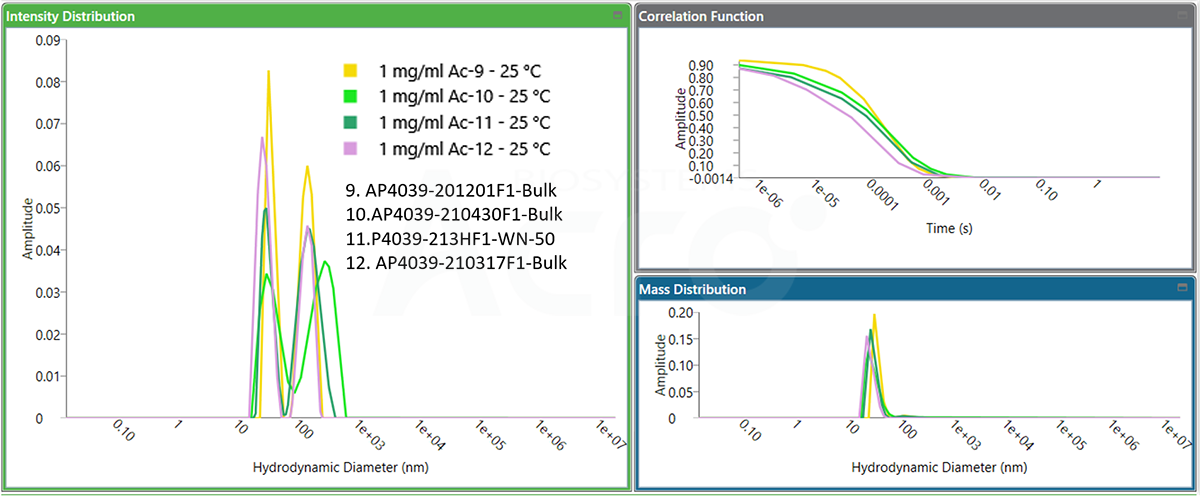This screenshot has height=499, width=1200.
Task: Click the dark green Ac-11 legend swatch
Action: (x=350, y=123)
